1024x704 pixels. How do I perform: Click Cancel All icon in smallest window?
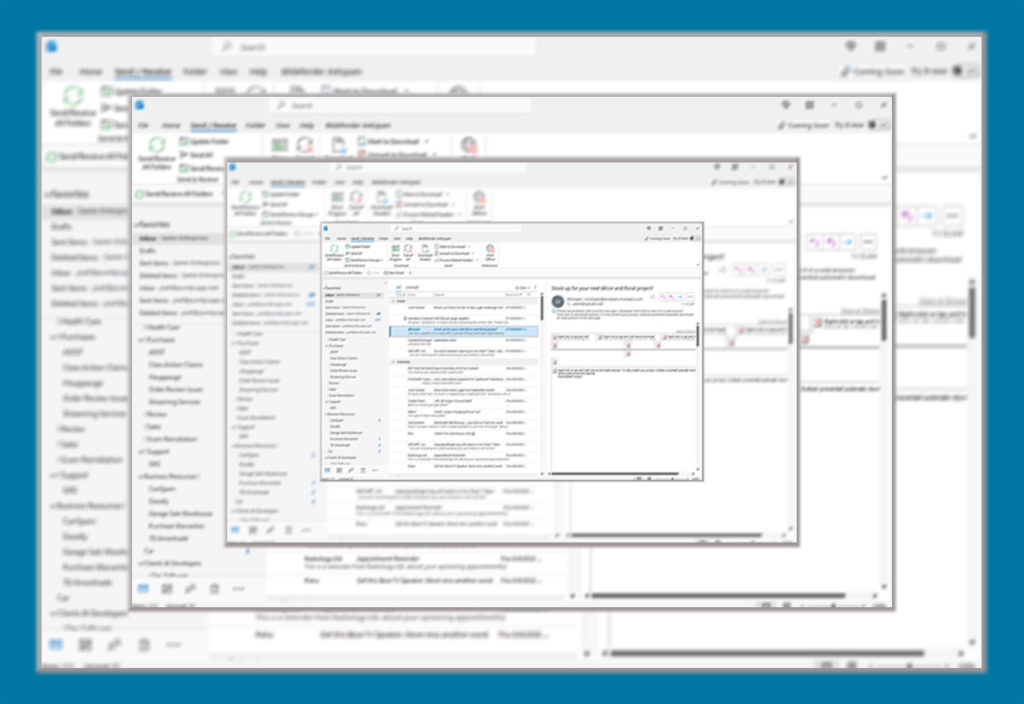(408, 249)
